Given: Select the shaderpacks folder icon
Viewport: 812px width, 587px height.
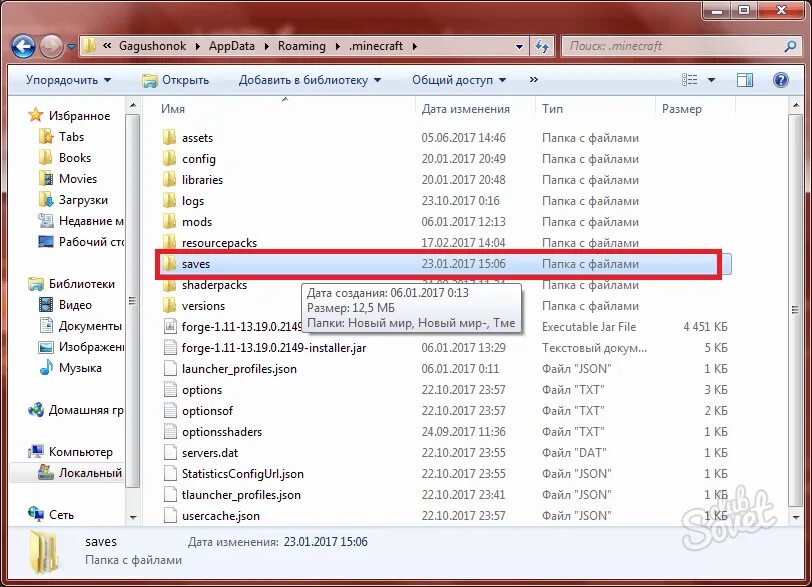Looking at the screenshot, I should tap(169, 286).
